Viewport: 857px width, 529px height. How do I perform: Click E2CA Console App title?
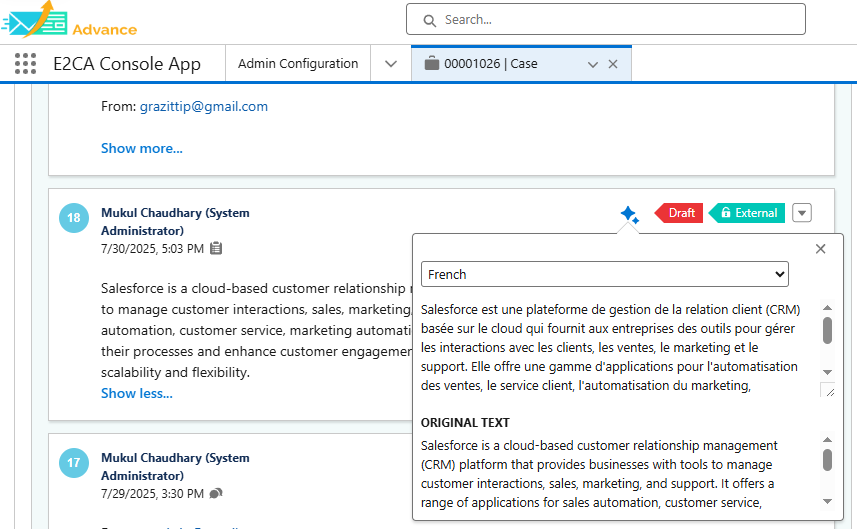click(127, 63)
